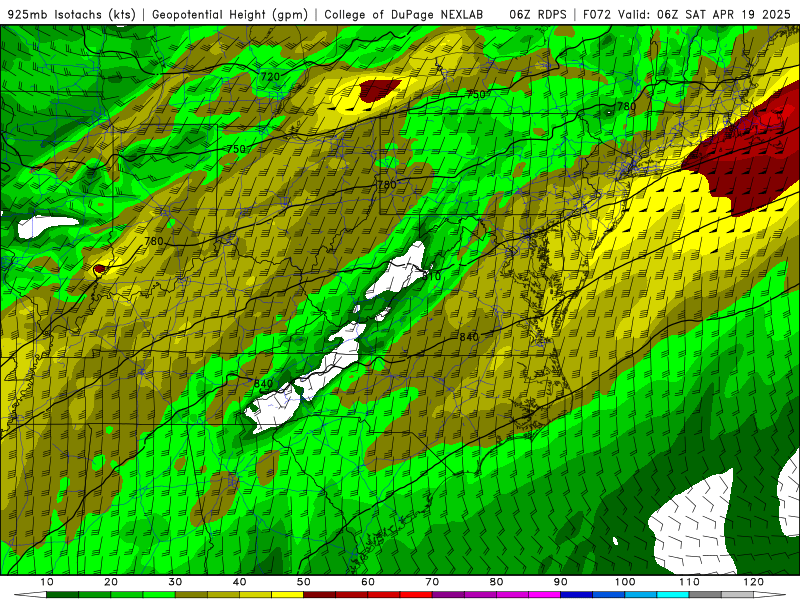Click the colorbar label 40
This screenshot has width=800, height=600.
(x=239, y=582)
